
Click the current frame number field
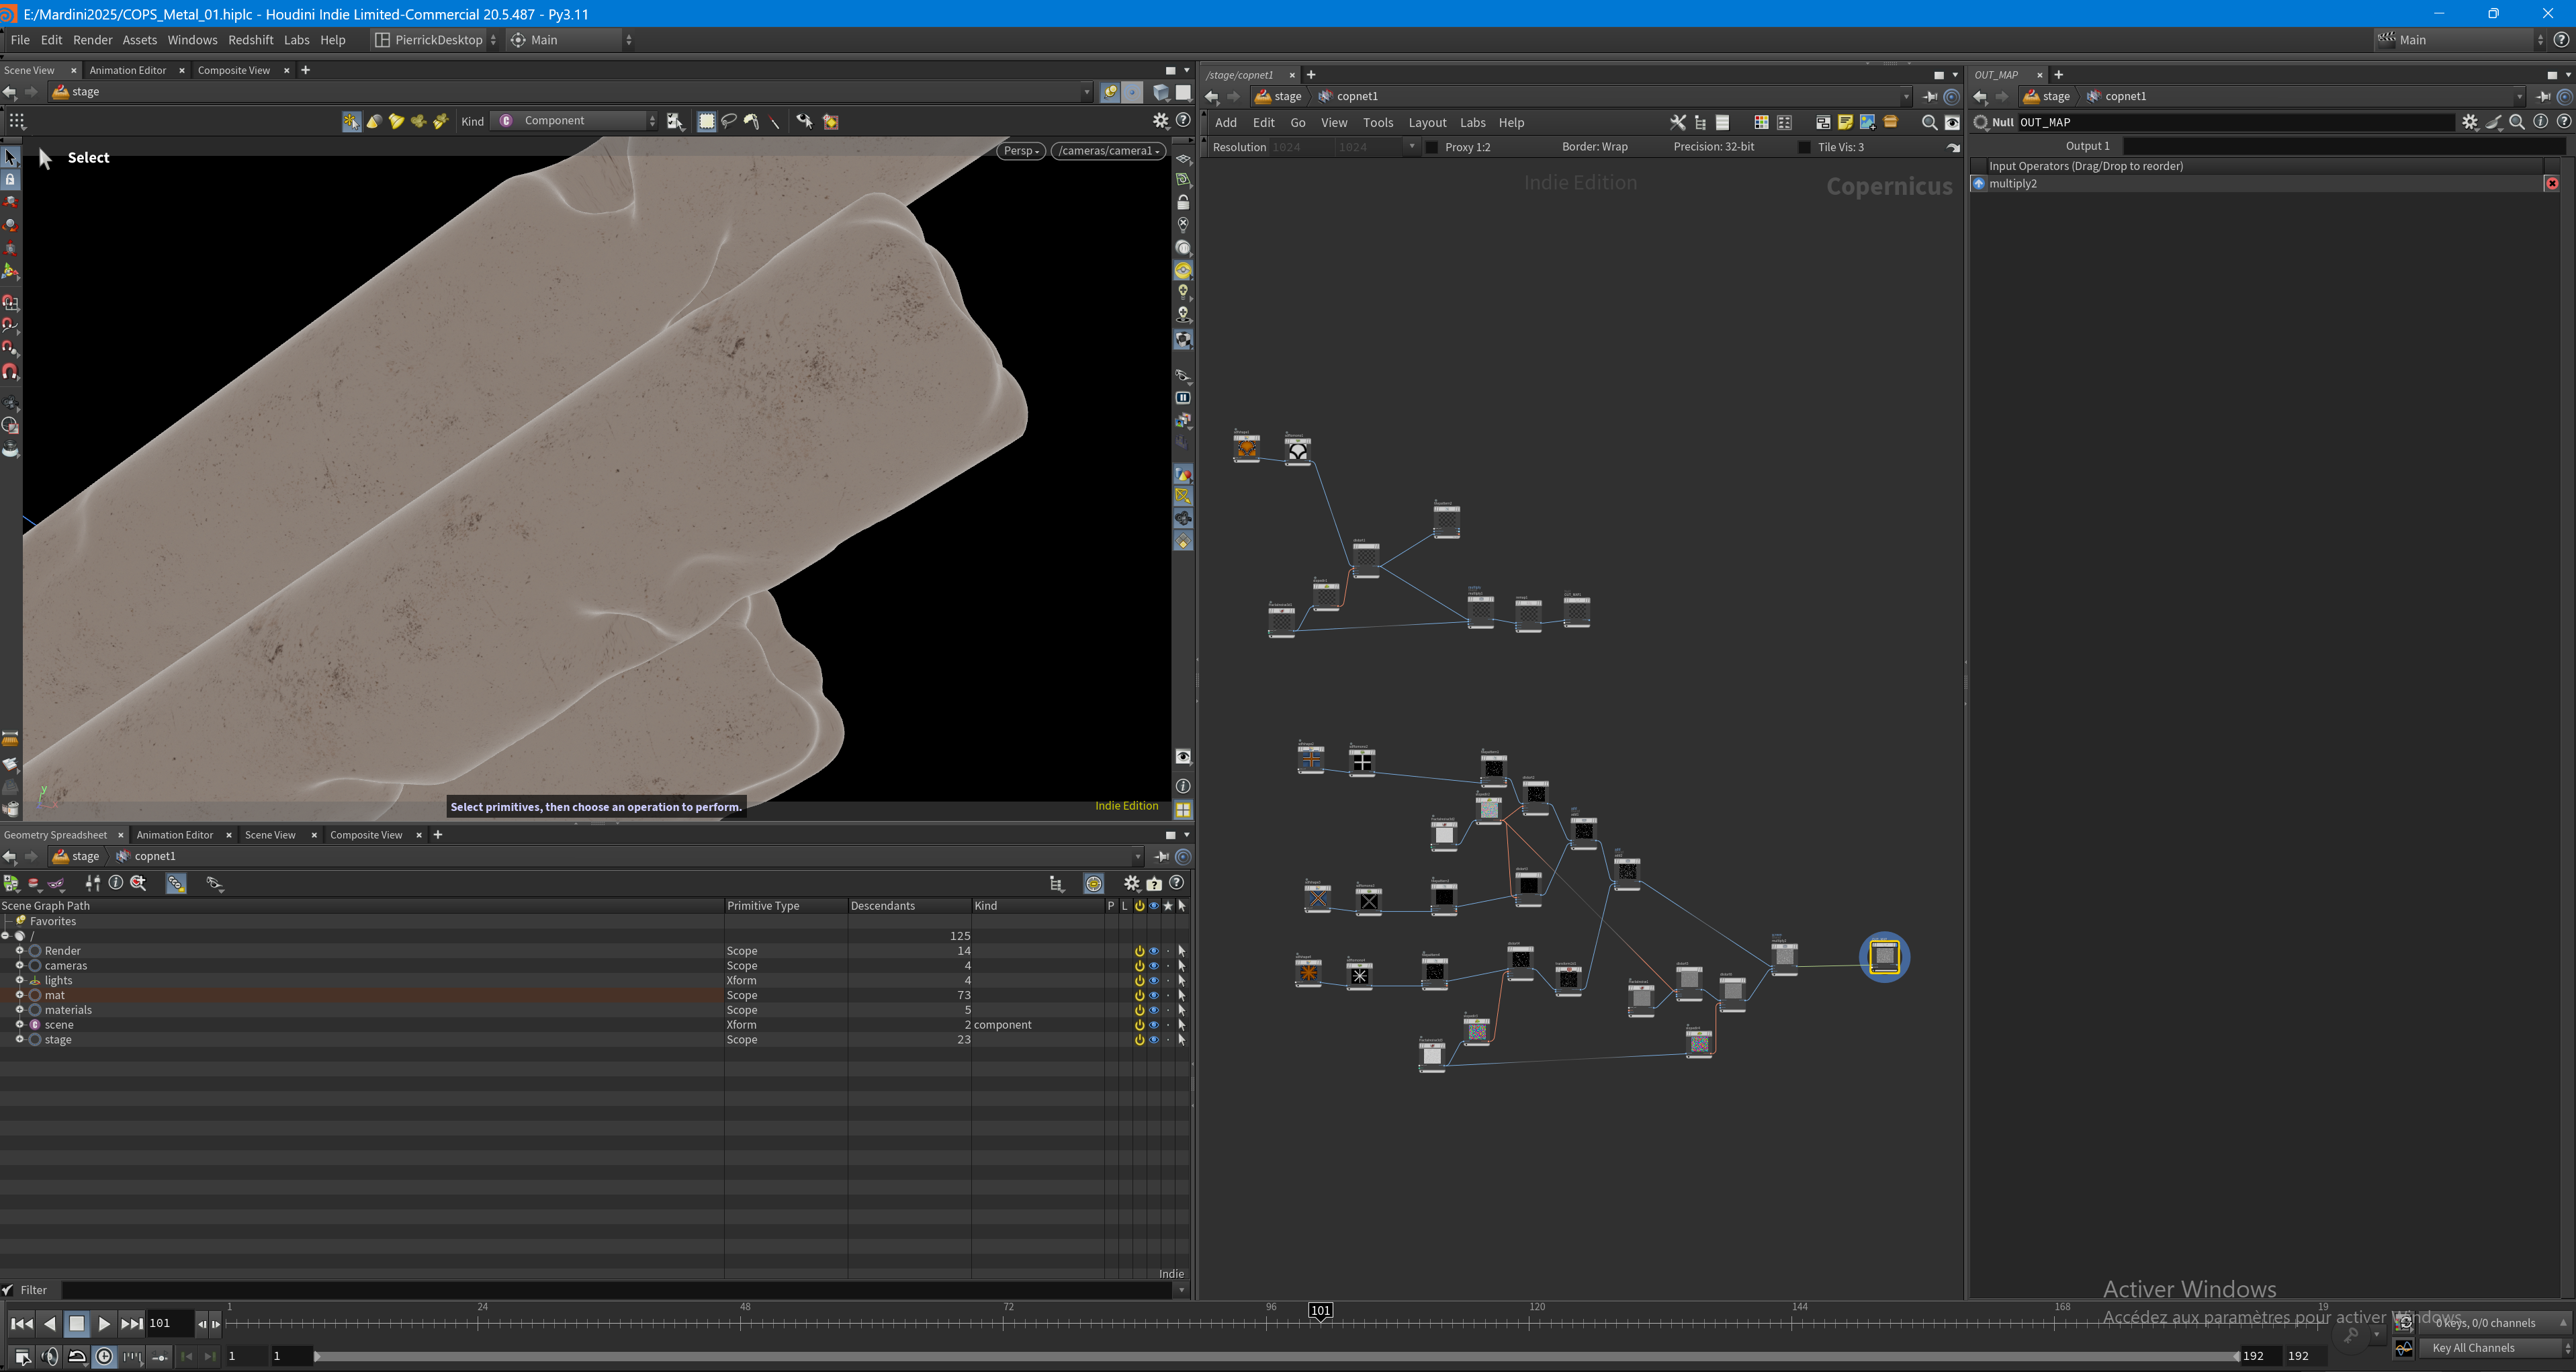(170, 1324)
